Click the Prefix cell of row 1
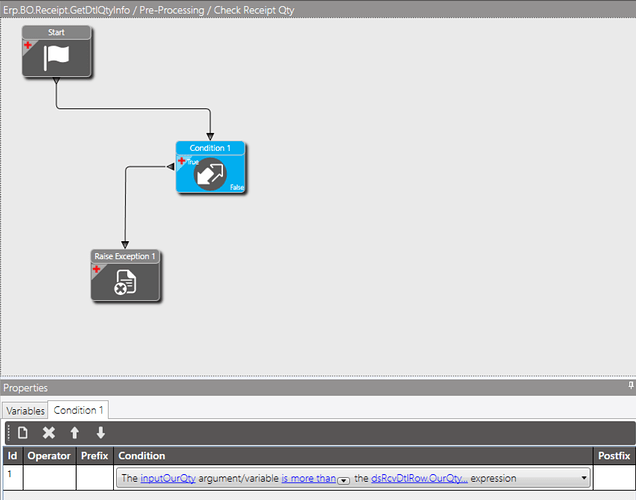 pyautogui.click(x=95, y=477)
